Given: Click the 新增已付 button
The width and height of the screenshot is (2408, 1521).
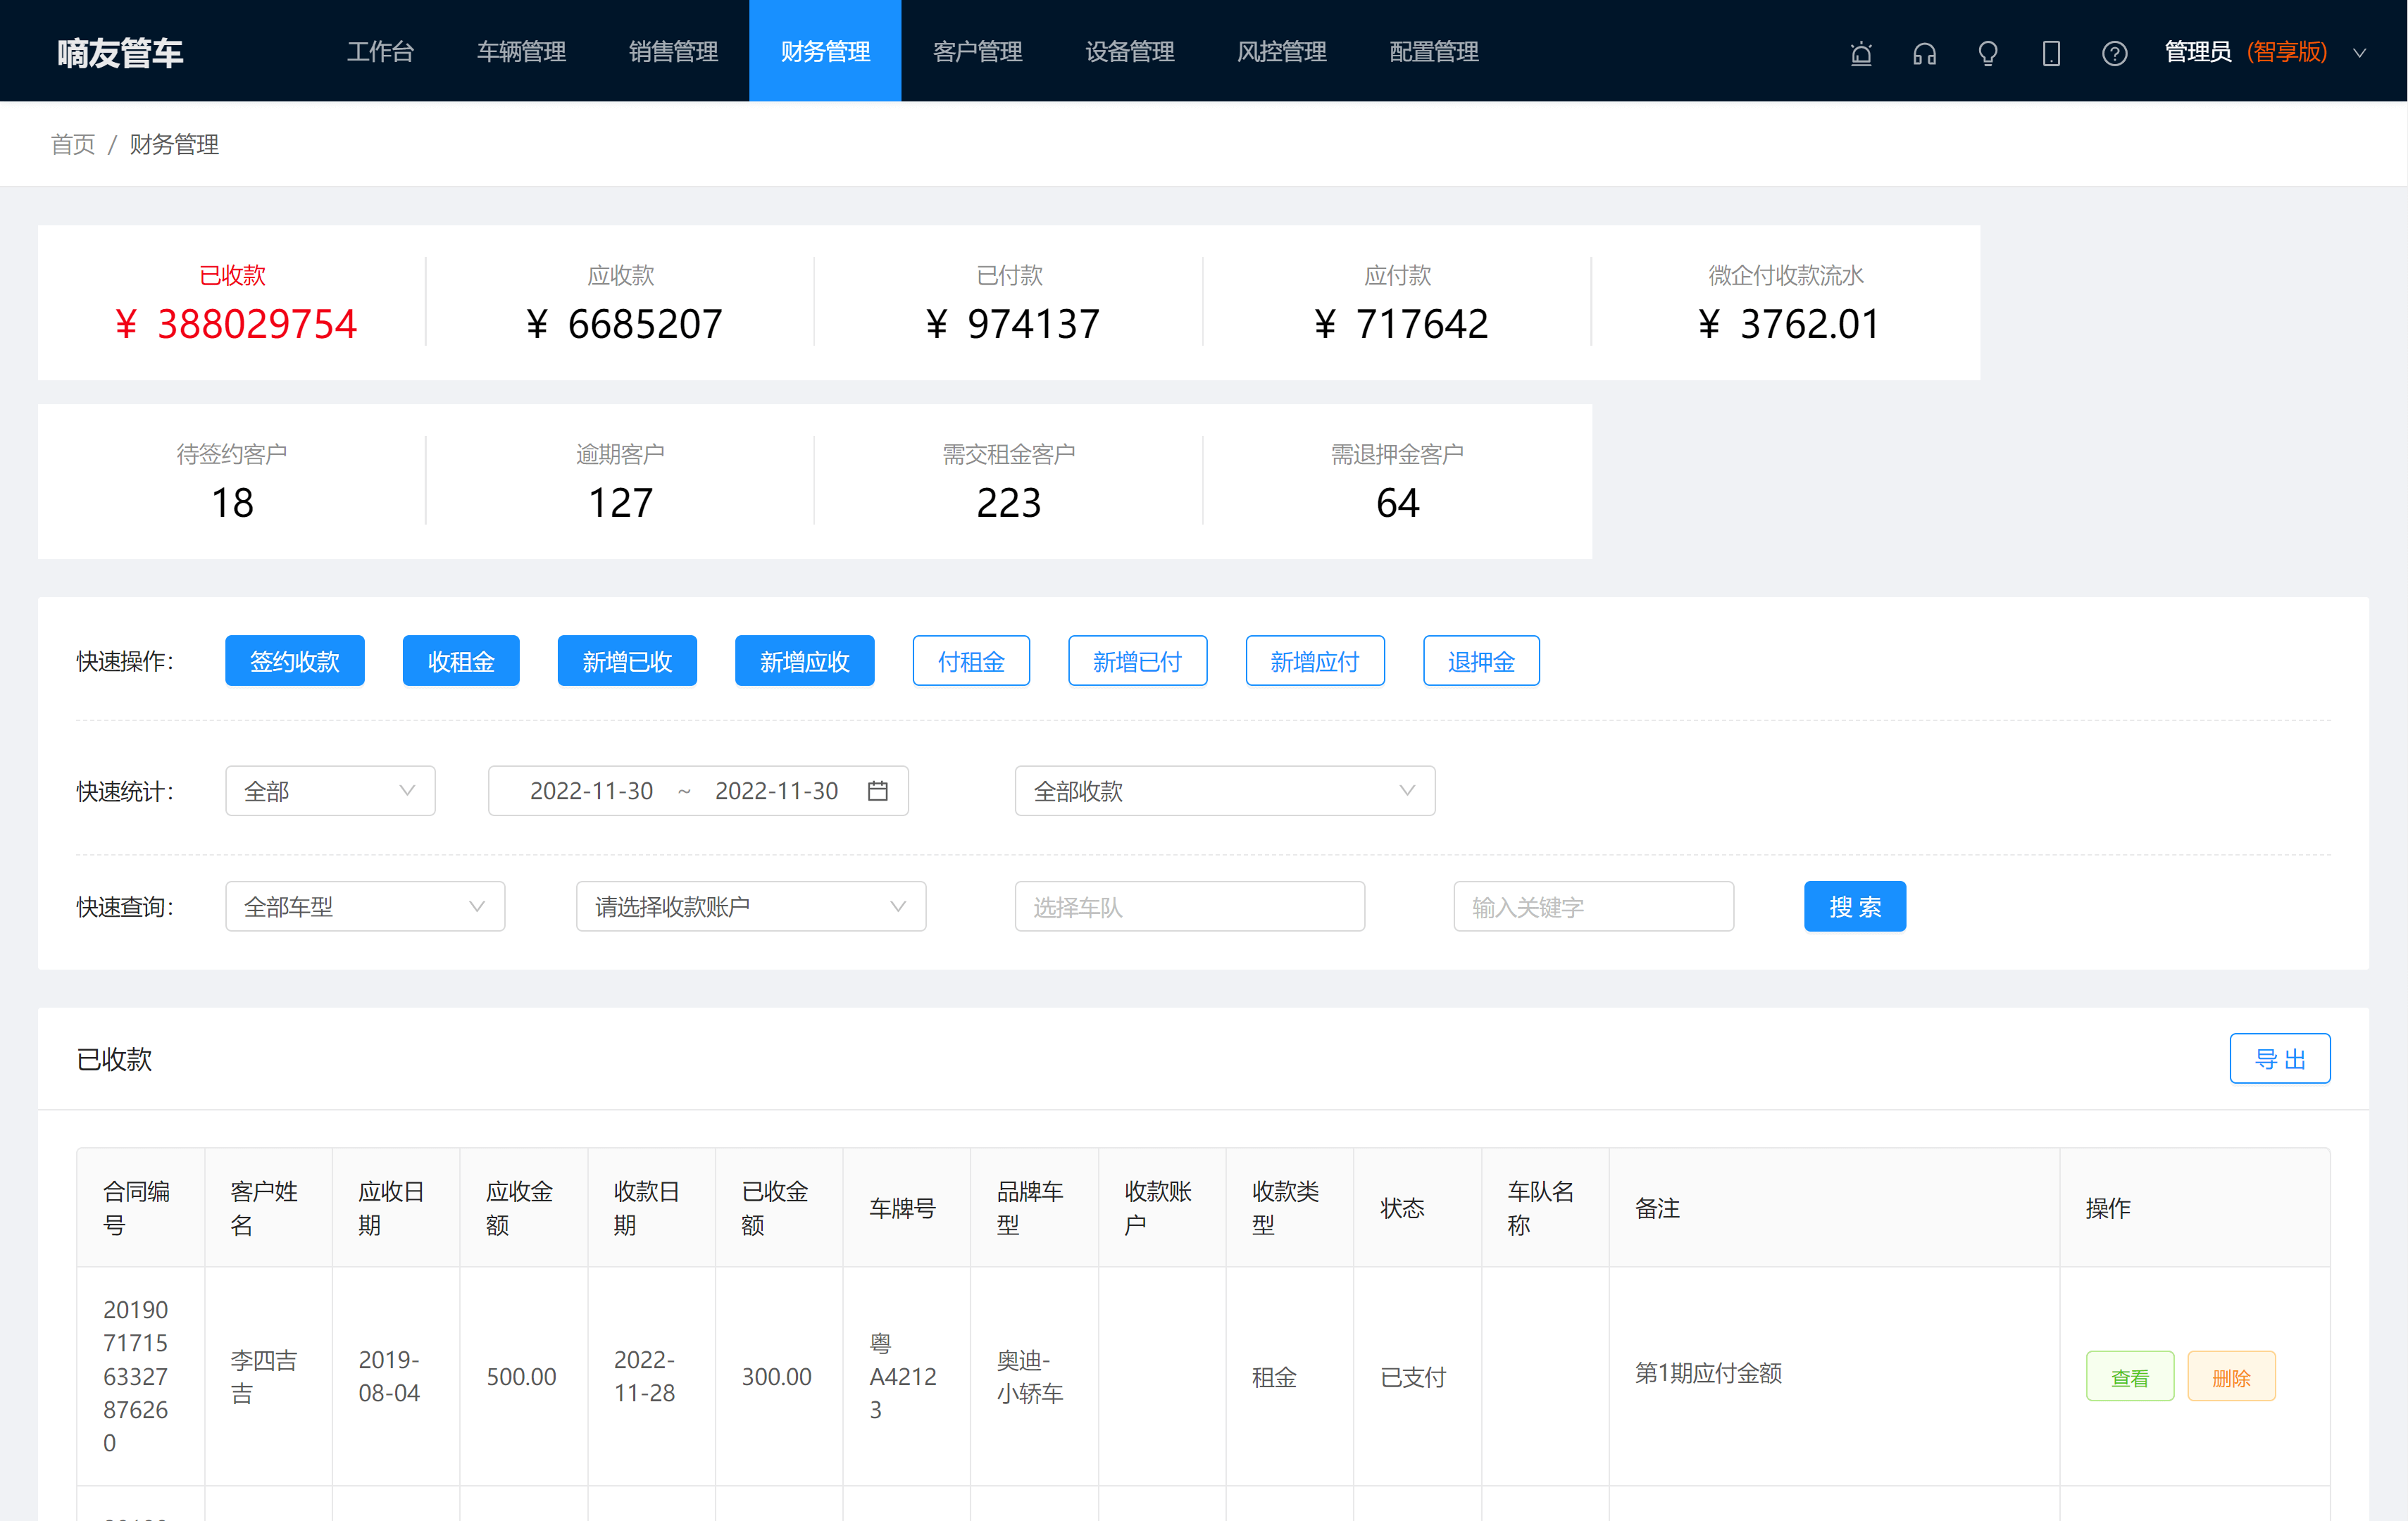Looking at the screenshot, I should click(1137, 661).
